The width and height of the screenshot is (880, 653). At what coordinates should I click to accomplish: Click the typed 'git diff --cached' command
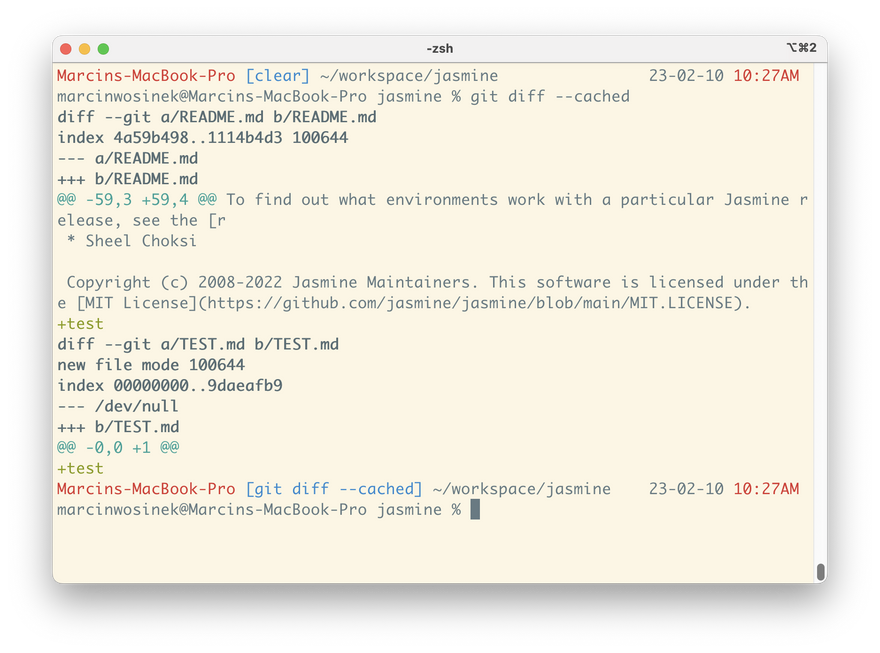click(x=550, y=97)
